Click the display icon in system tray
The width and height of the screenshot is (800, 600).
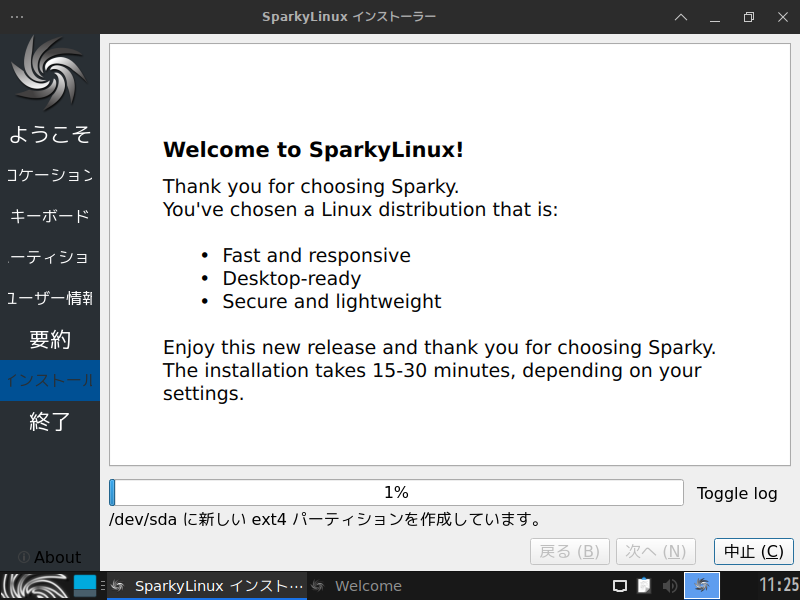click(619, 586)
